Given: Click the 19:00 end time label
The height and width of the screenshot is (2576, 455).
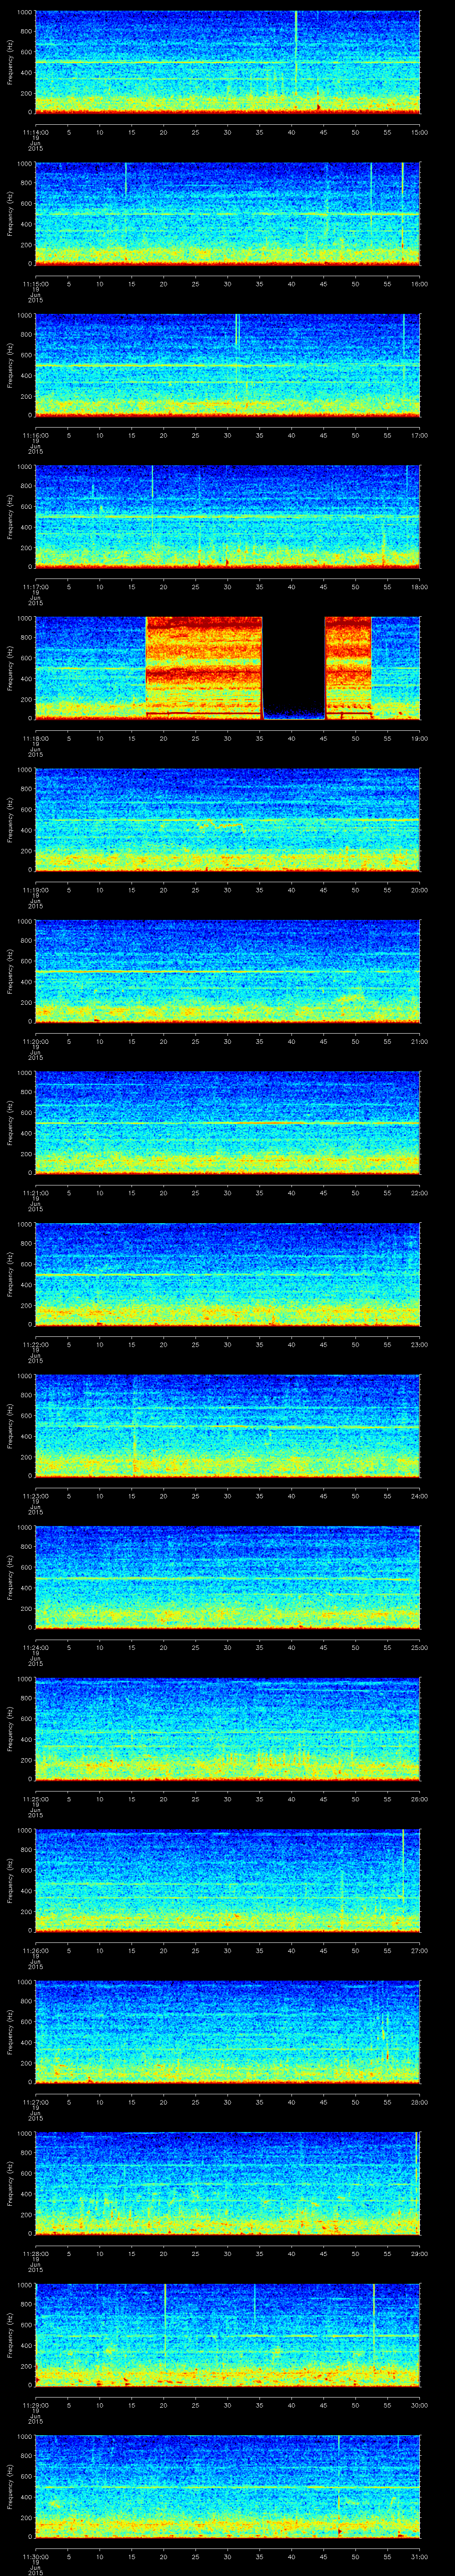Looking at the screenshot, I should [419, 738].
